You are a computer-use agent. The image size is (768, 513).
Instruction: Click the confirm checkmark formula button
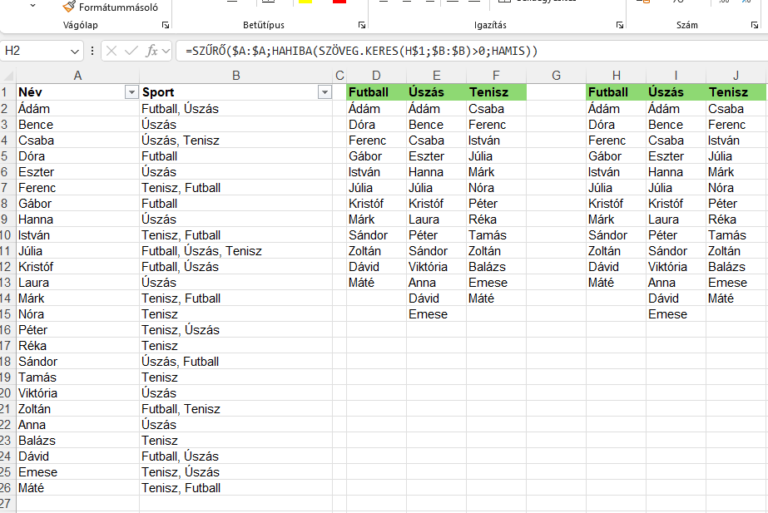[131, 51]
